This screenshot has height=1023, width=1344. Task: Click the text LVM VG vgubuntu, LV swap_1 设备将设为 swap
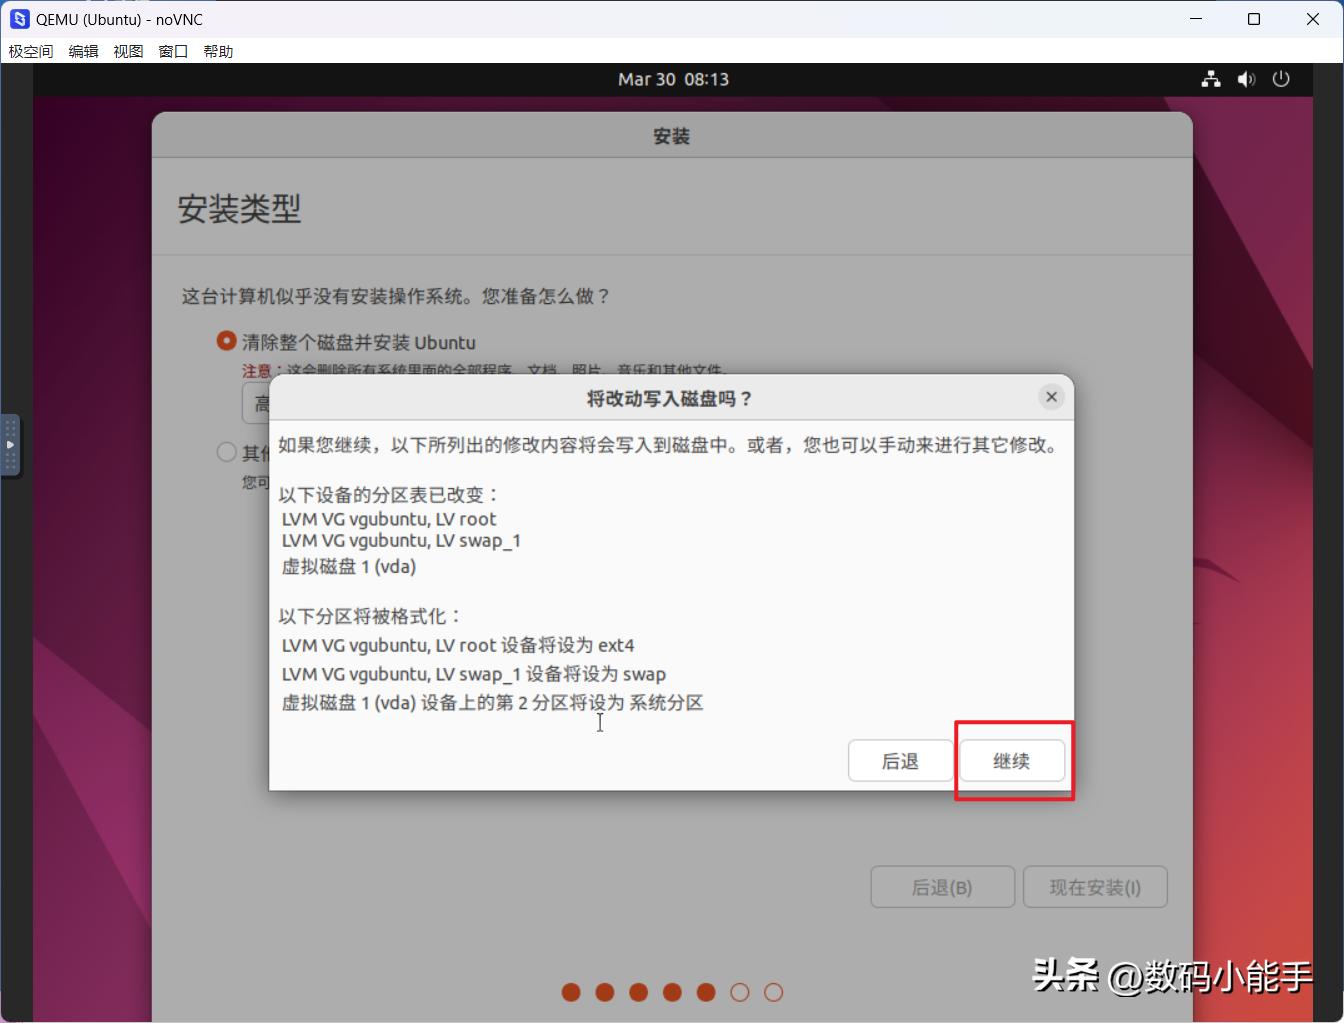click(x=474, y=674)
